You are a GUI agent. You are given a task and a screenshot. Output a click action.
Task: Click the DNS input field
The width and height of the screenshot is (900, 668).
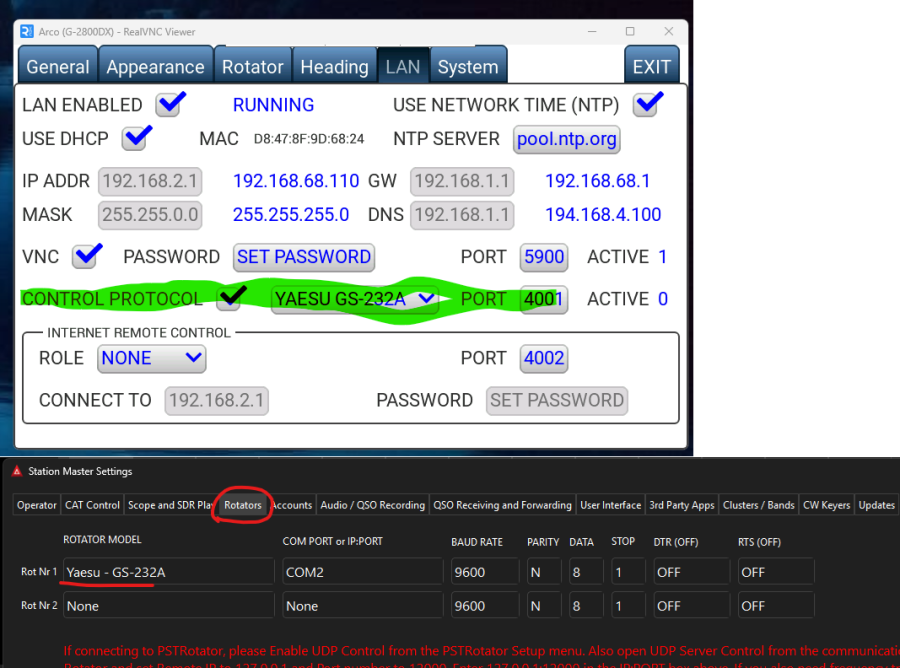[462, 215]
